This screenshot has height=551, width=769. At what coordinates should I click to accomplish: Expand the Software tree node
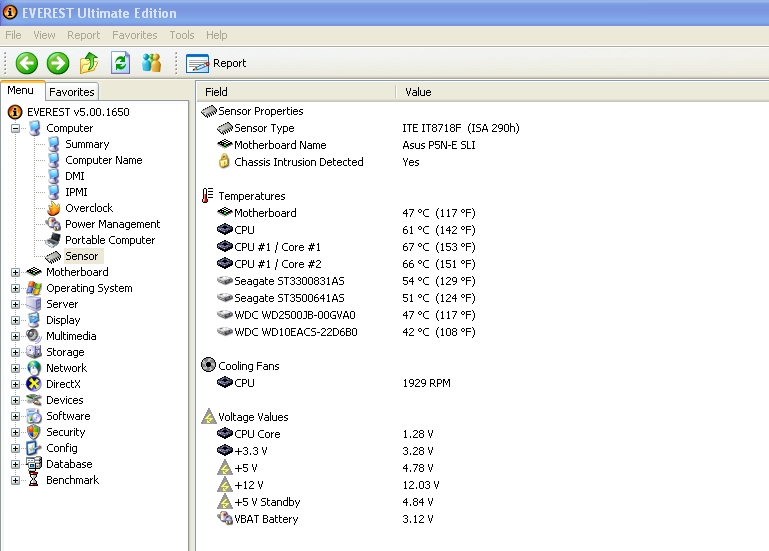click(x=15, y=417)
